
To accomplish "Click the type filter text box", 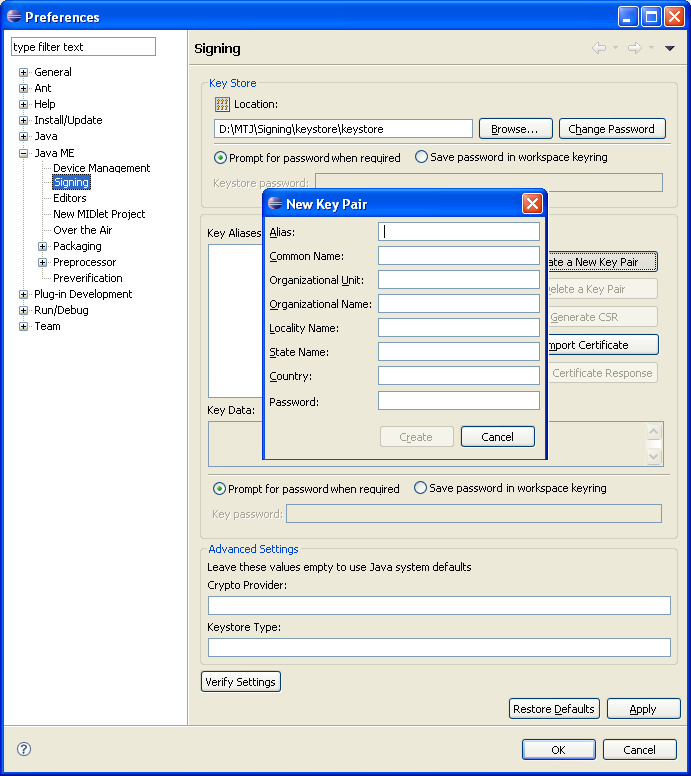I will click(83, 47).
